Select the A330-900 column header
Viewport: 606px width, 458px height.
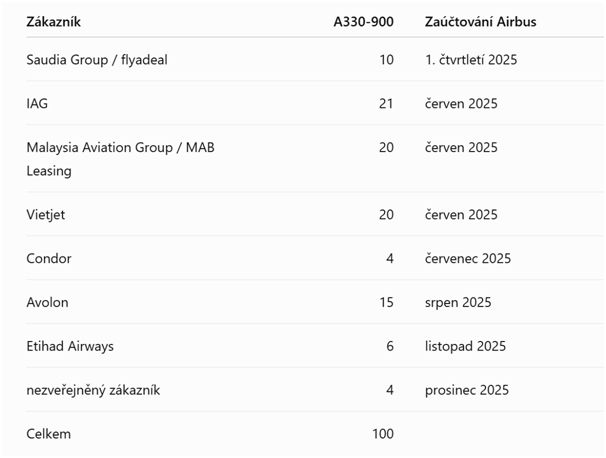363,22
